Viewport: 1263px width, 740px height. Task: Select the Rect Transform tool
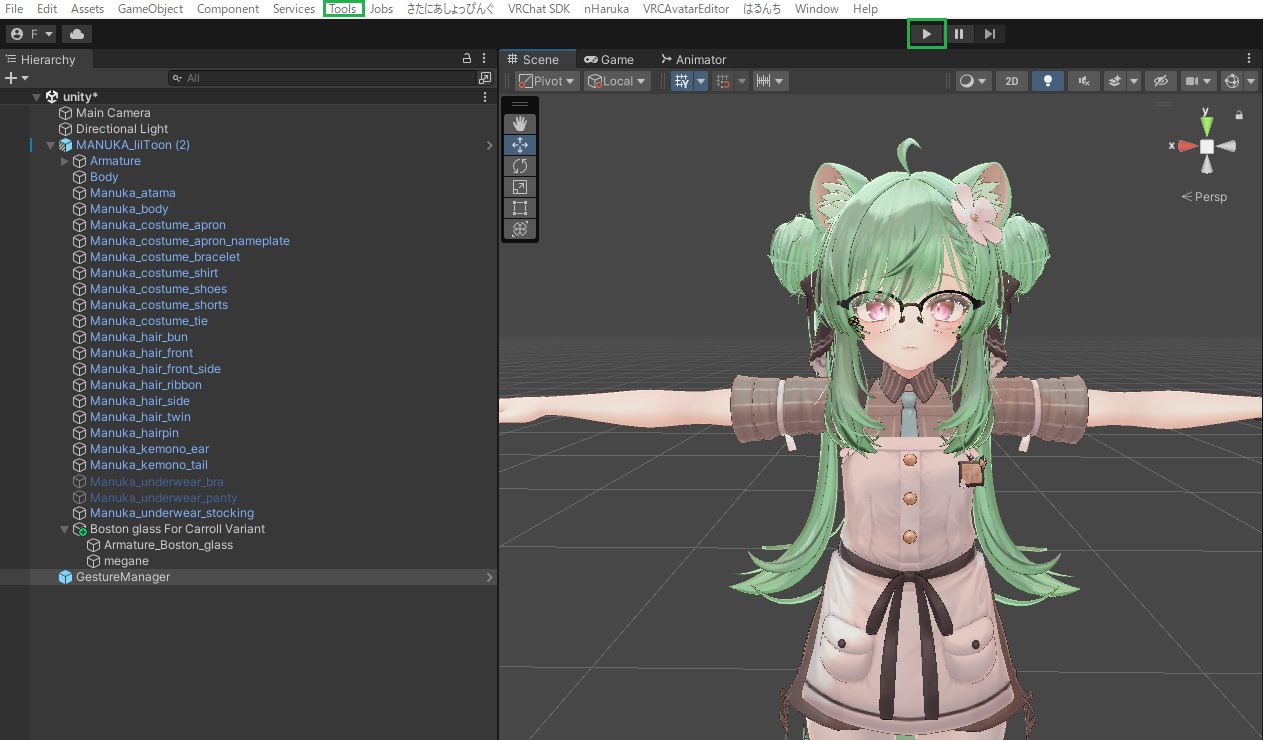[520, 208]
